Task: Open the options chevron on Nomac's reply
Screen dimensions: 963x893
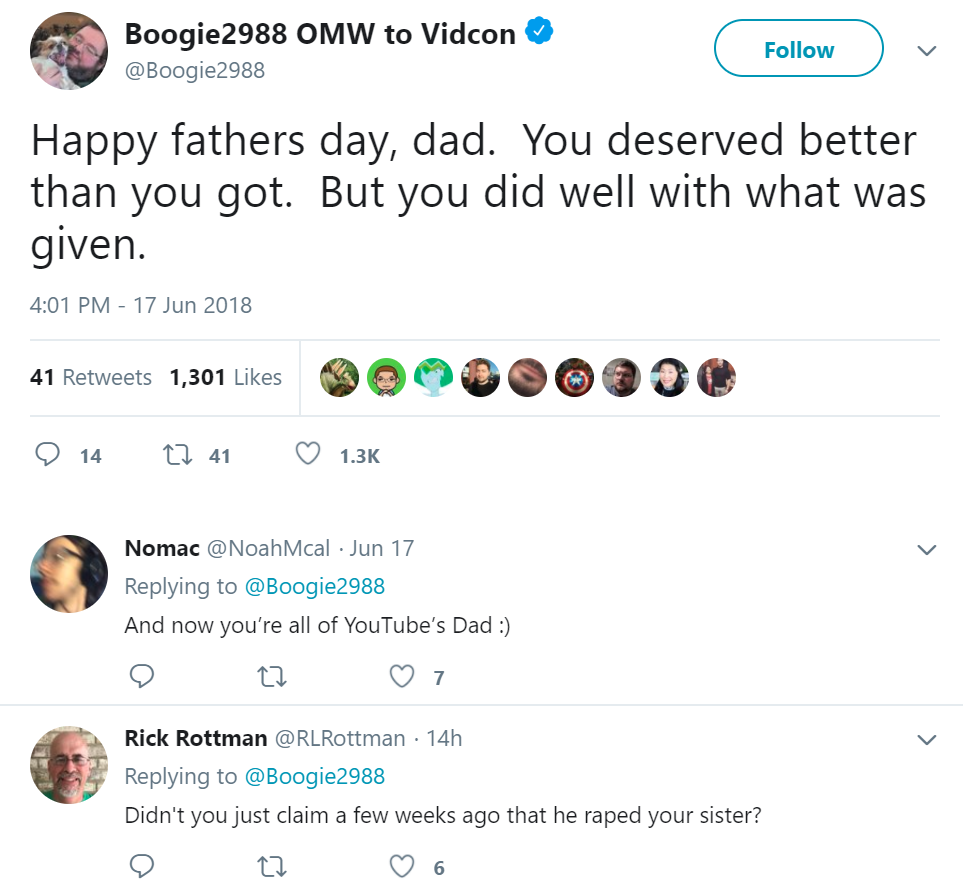Action: (x=927, y=549)
